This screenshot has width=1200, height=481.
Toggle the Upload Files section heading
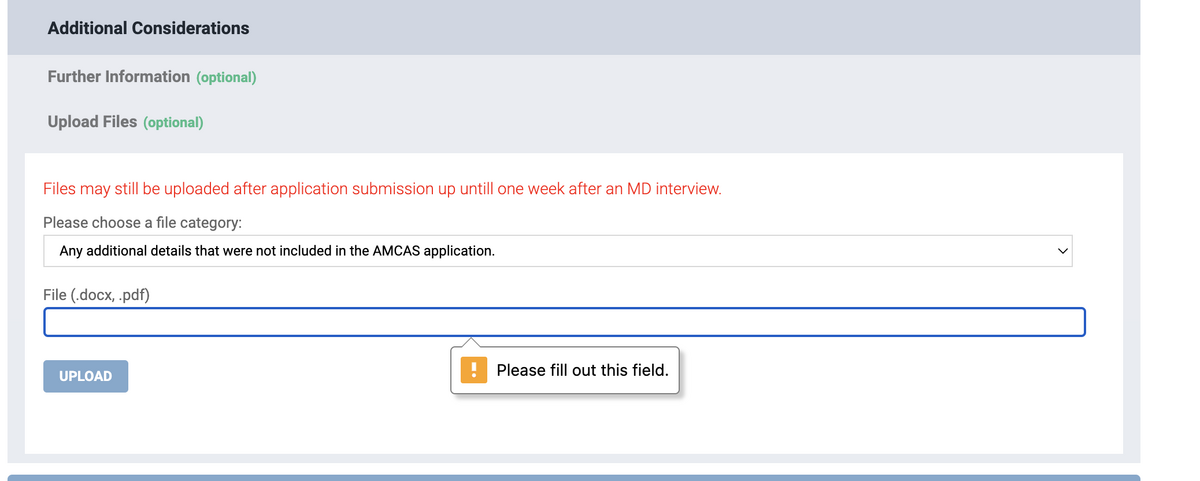coord(93,122)
